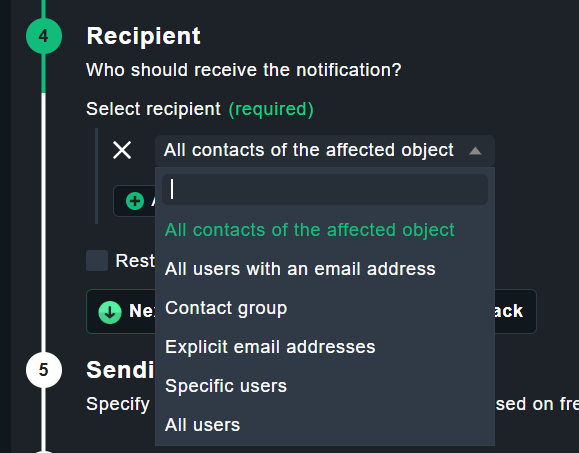
Task: Collapse dropdown using the up-triangle arrow
Action: 475,151
